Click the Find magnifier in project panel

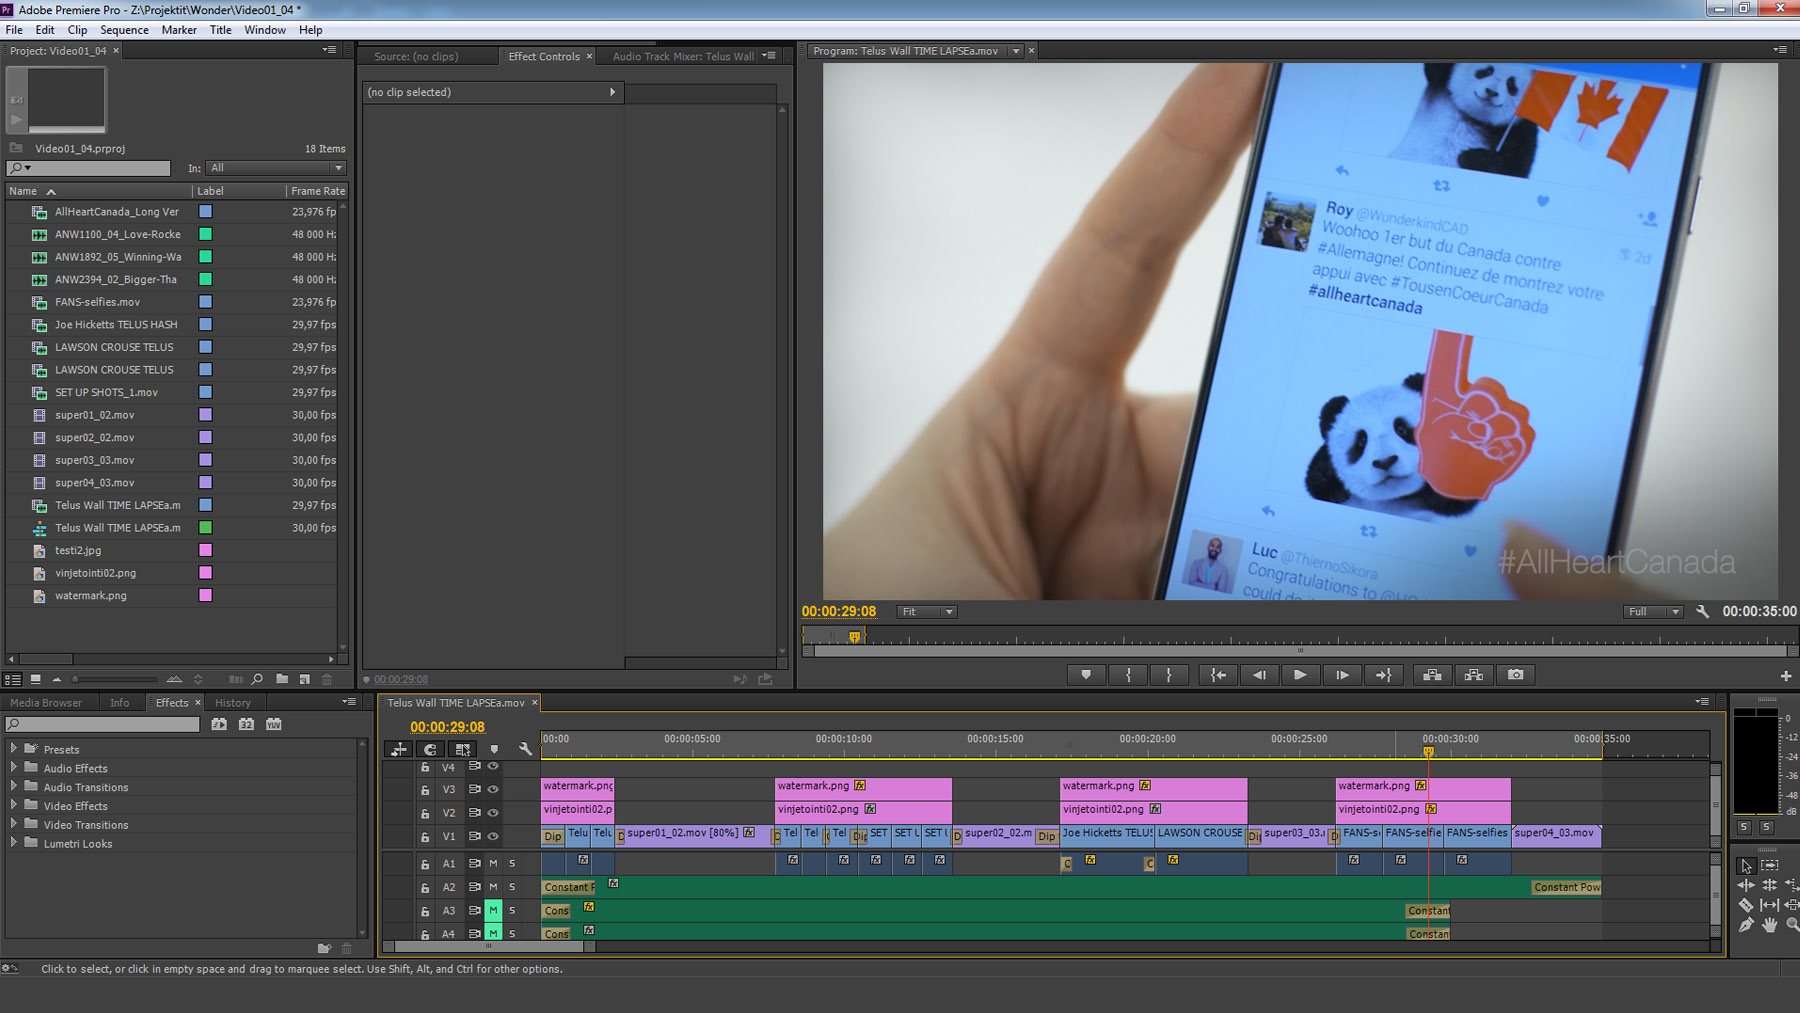[257, 679]
